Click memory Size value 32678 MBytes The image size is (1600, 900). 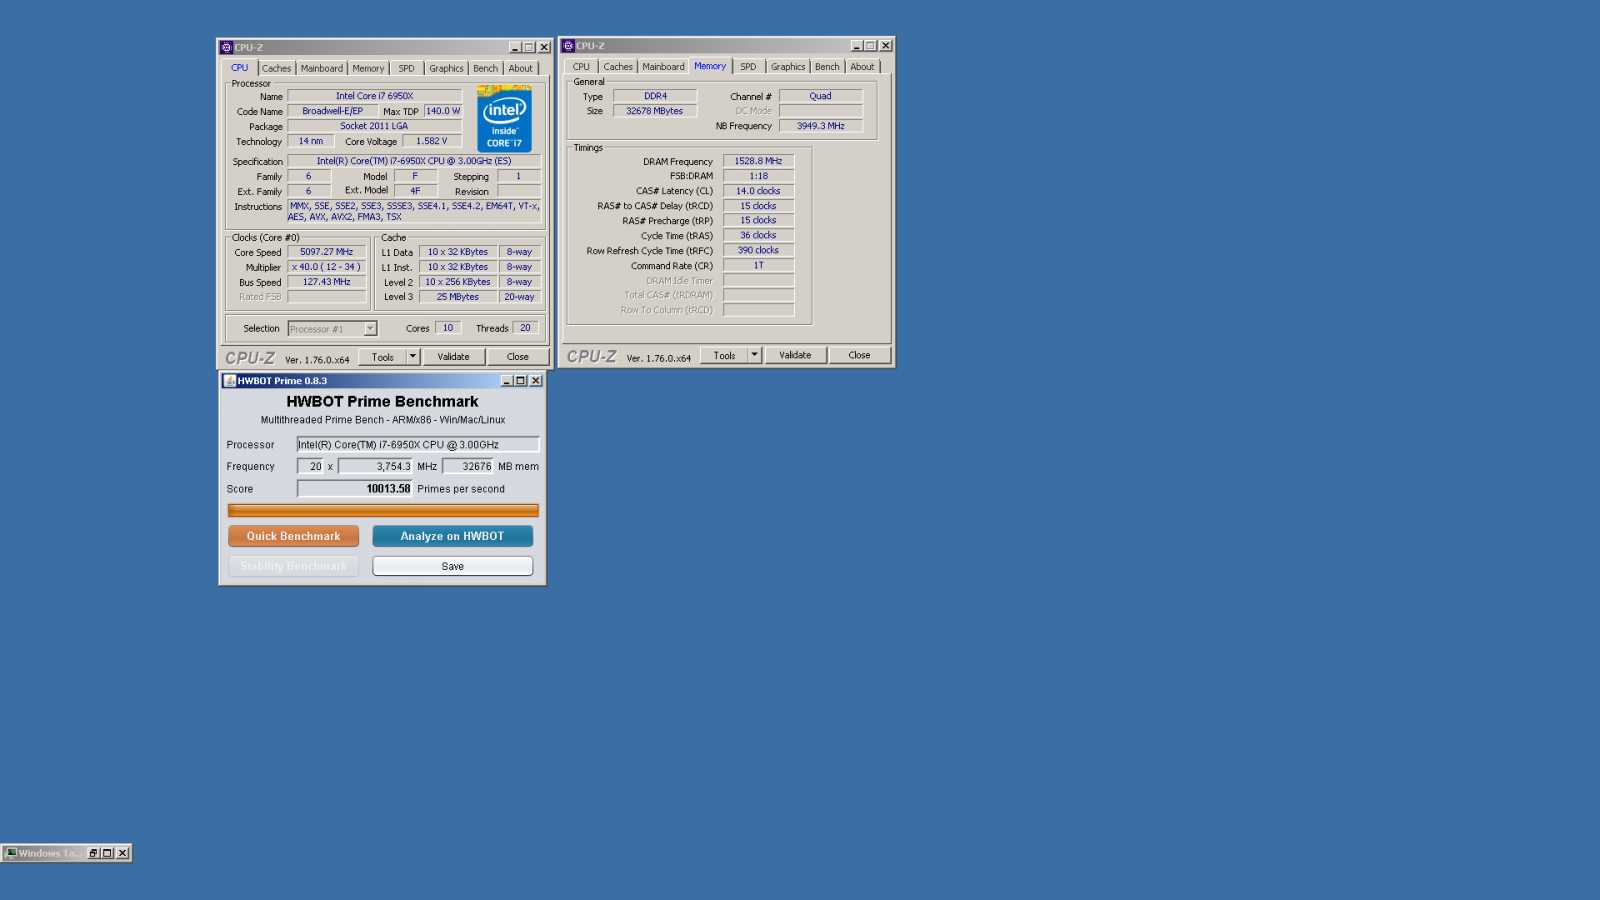[655, 111]
